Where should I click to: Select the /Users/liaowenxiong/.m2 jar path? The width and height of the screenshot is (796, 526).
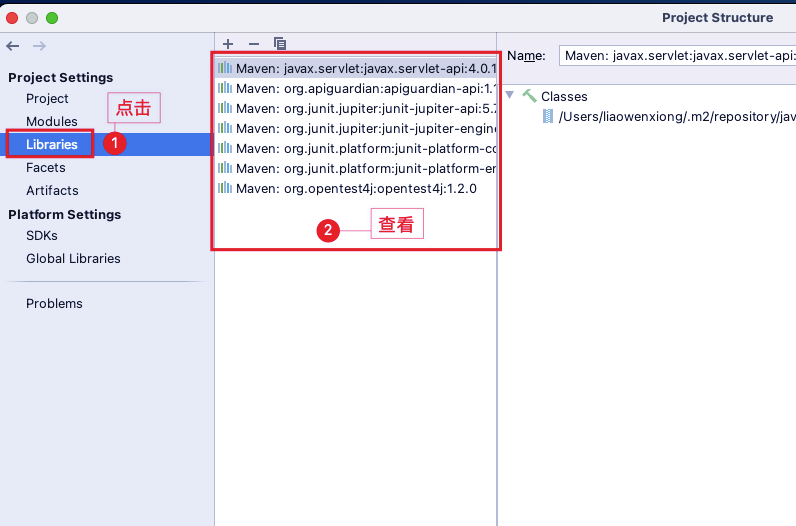pyautogui.click(x=677, y=116)
